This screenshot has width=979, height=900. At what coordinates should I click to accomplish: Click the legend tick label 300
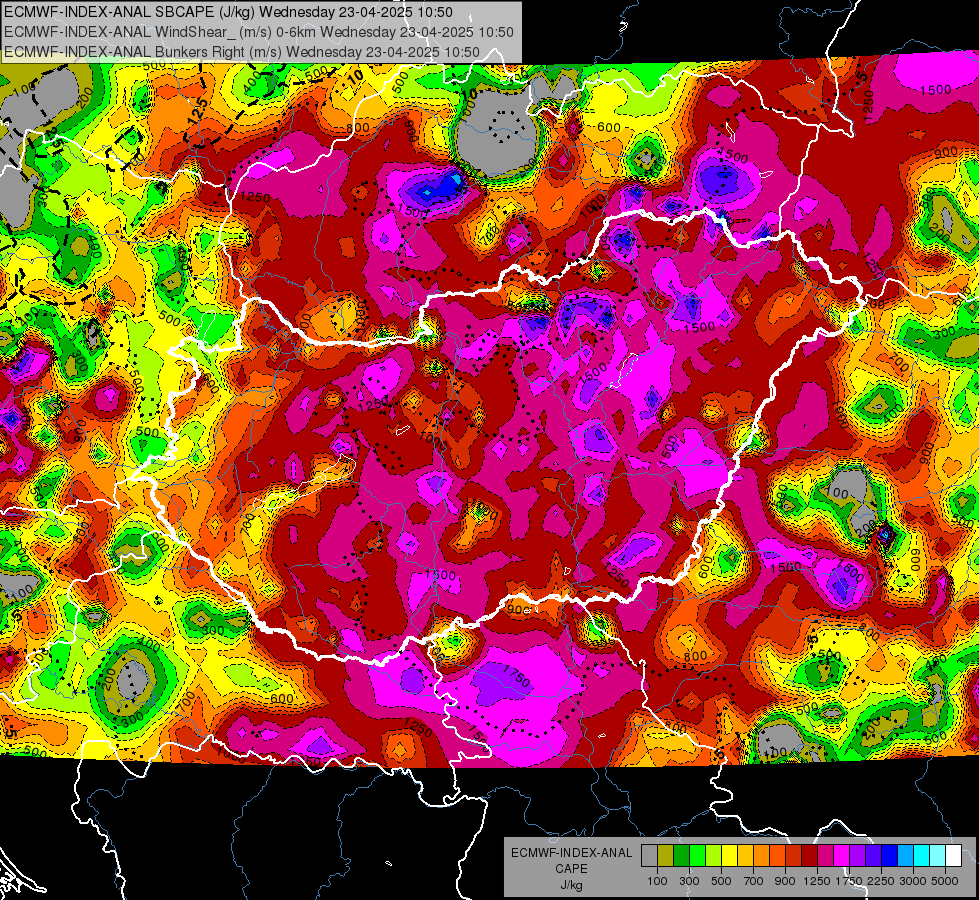[x=689, y=881]
